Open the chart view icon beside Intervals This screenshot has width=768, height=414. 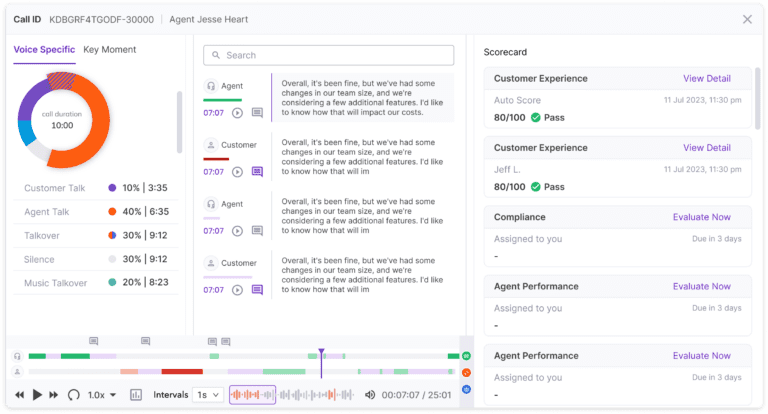pyautogui.click(x=136, y=395)
